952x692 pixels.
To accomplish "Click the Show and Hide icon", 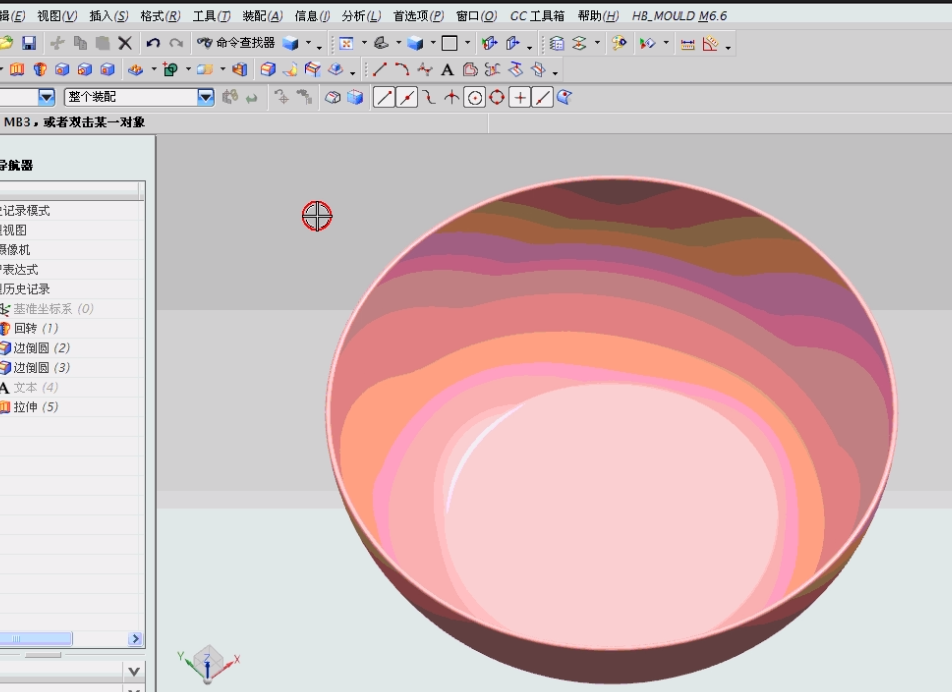I will click(647, 43).
